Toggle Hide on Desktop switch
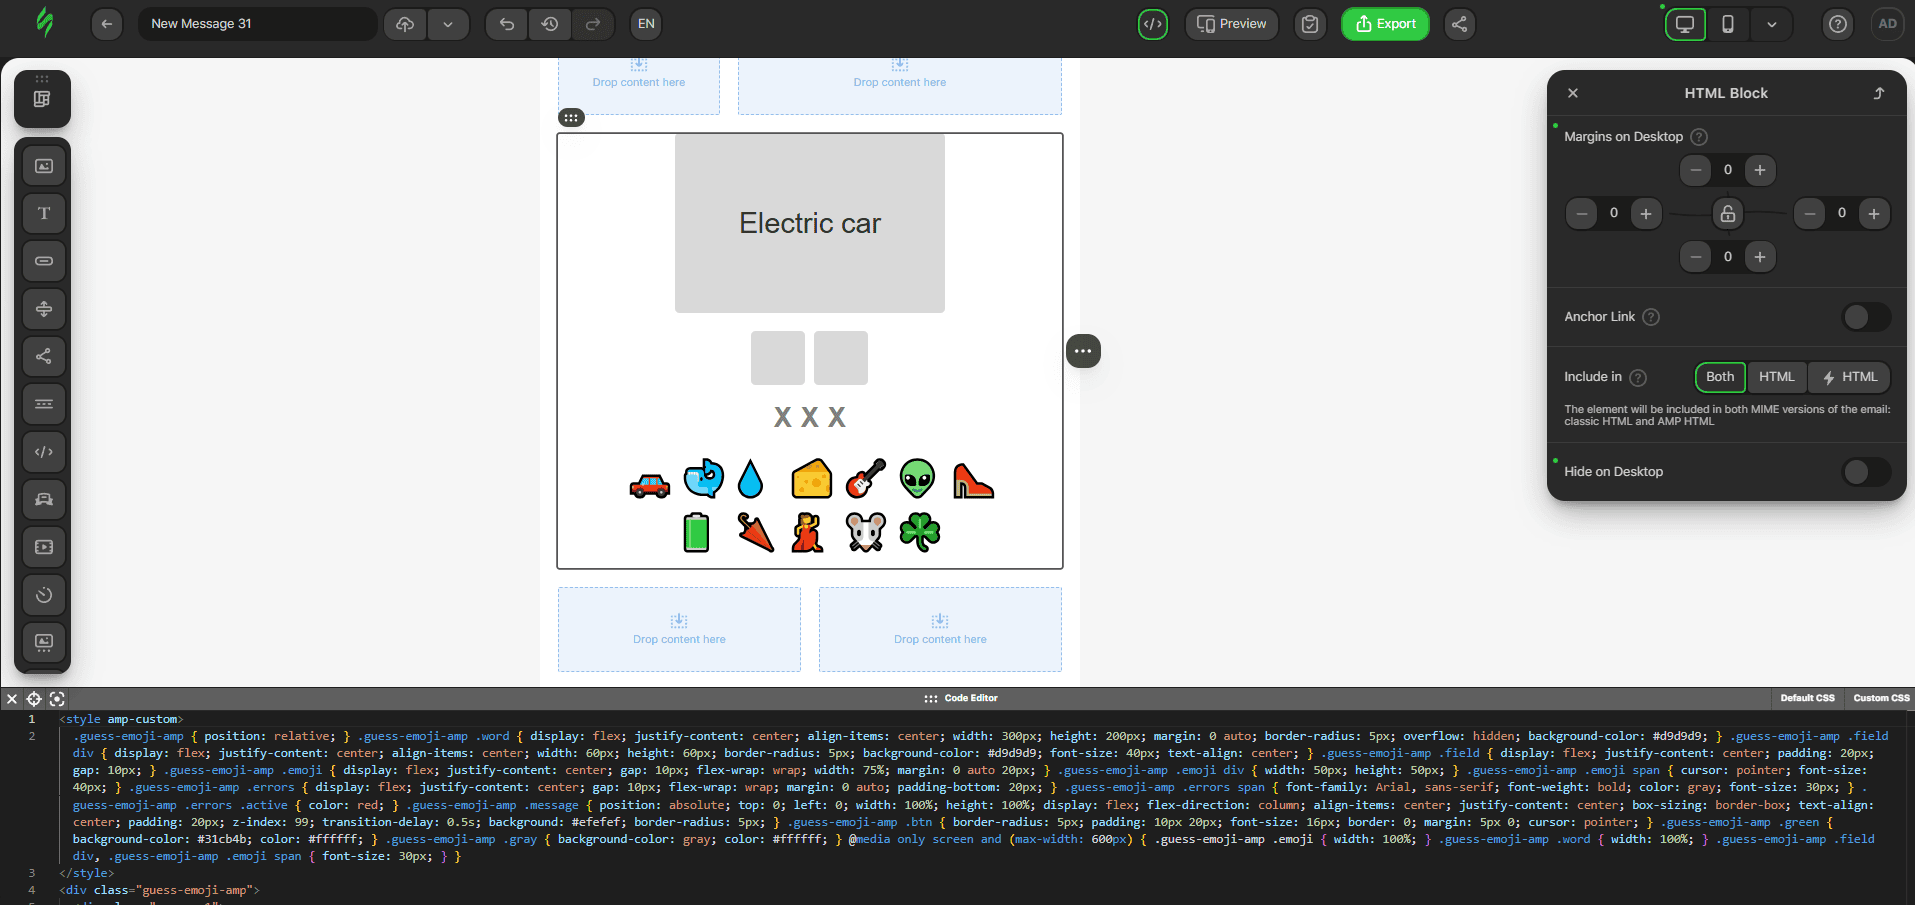 click(x=1865, y=472)
